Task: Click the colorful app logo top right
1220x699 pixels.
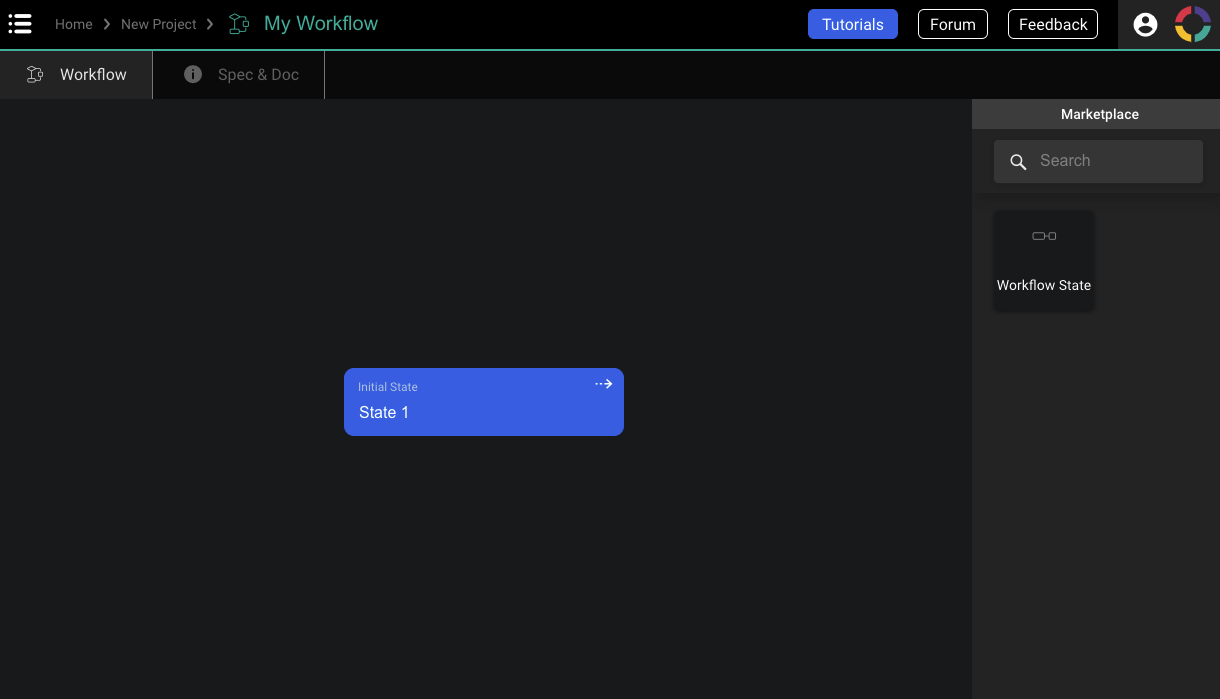Action: (x=1192, y=23)
